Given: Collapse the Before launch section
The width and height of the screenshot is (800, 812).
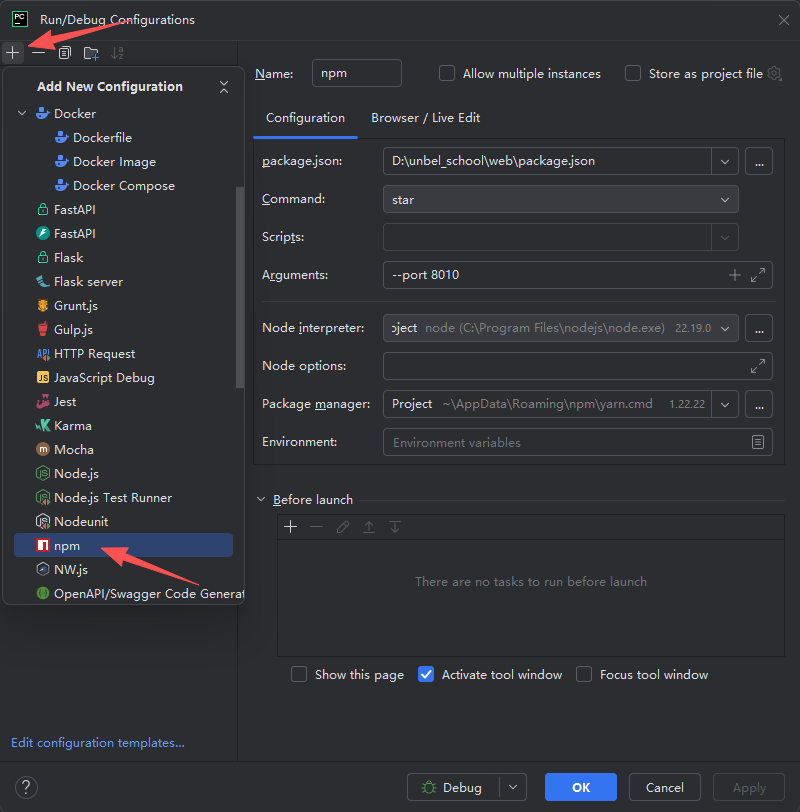Looking at the screenshot, I should (261, 500).
